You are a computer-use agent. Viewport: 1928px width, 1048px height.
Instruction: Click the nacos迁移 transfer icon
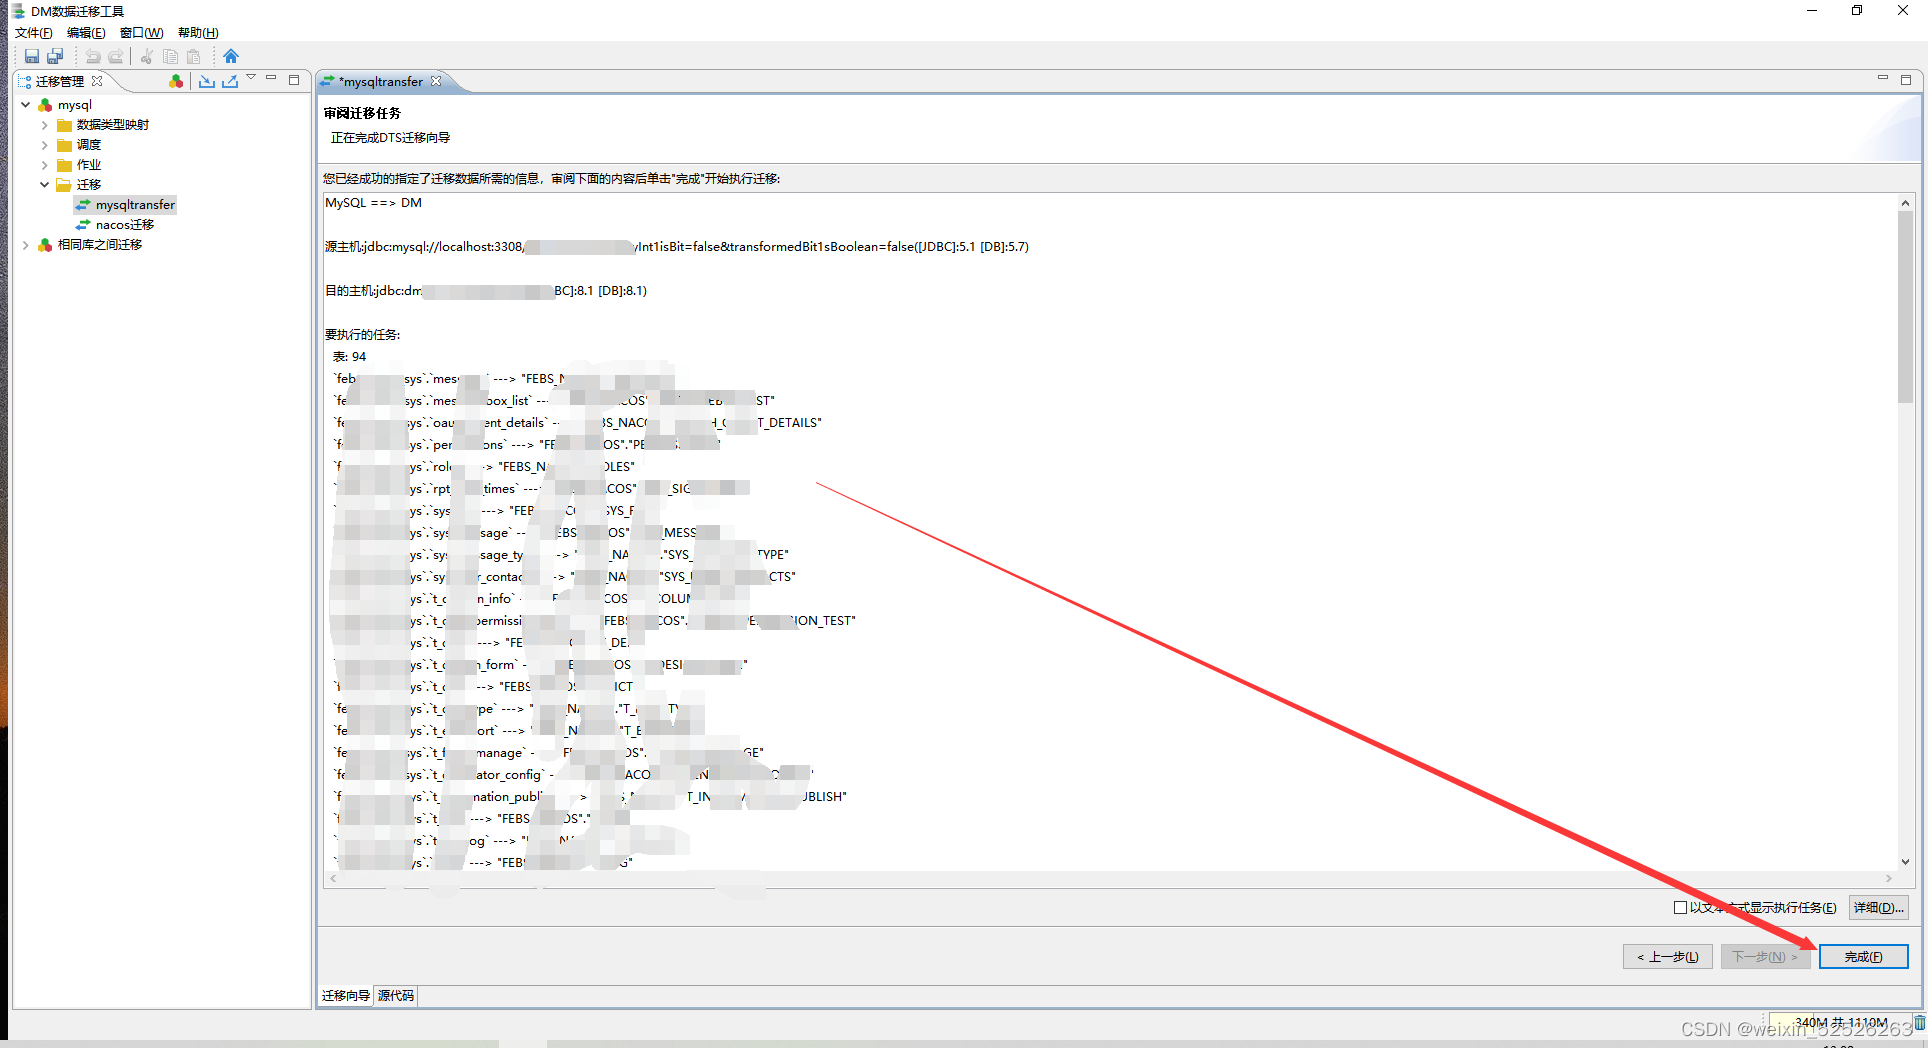(x=83, y=225)
